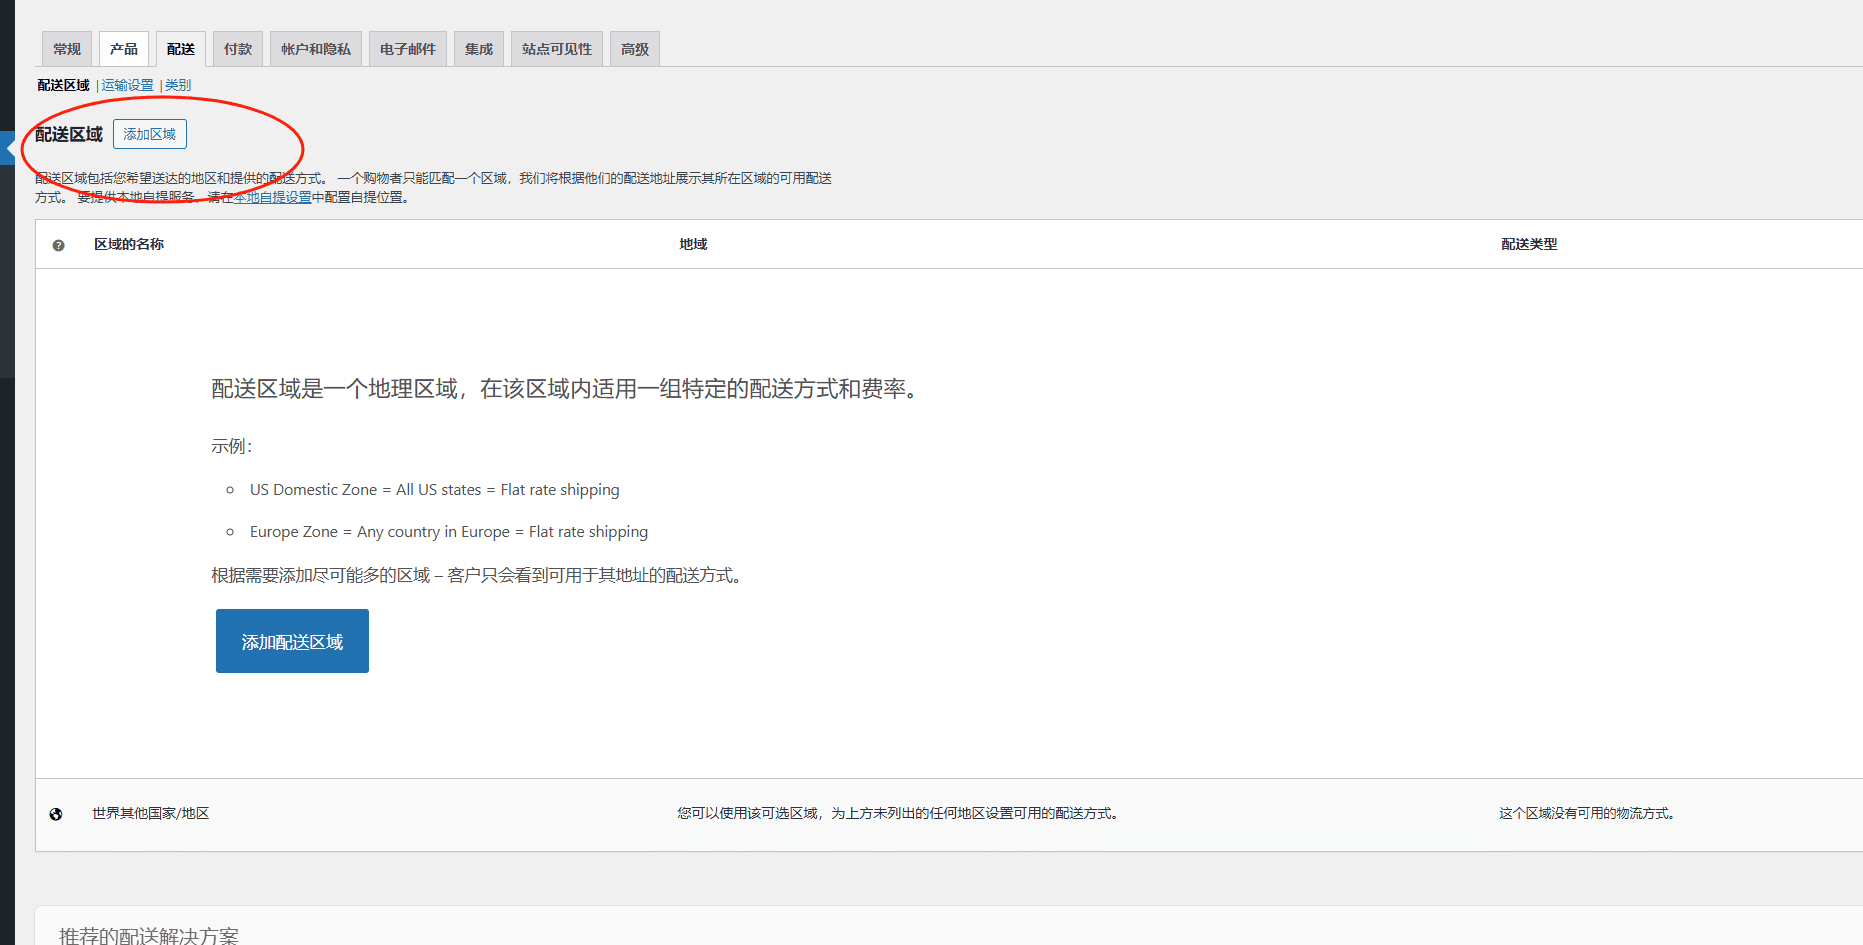Switch to the 电子邮件 tab
The width and height of the screenshot is (1863, 945).
[x=408, y=49]
